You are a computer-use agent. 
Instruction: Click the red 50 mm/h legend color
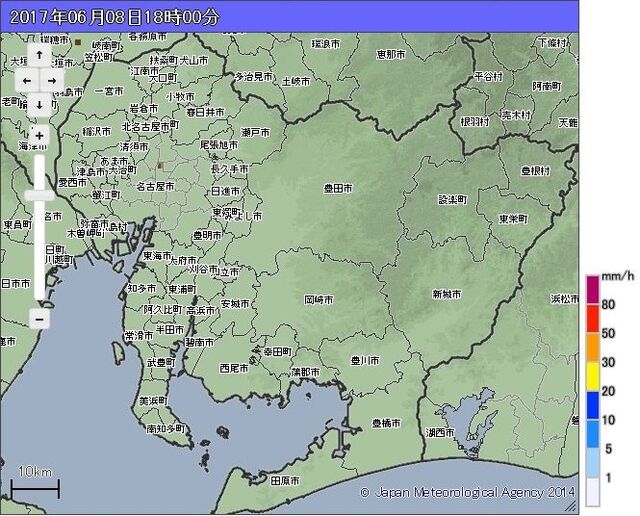click(x=593, y=318)
